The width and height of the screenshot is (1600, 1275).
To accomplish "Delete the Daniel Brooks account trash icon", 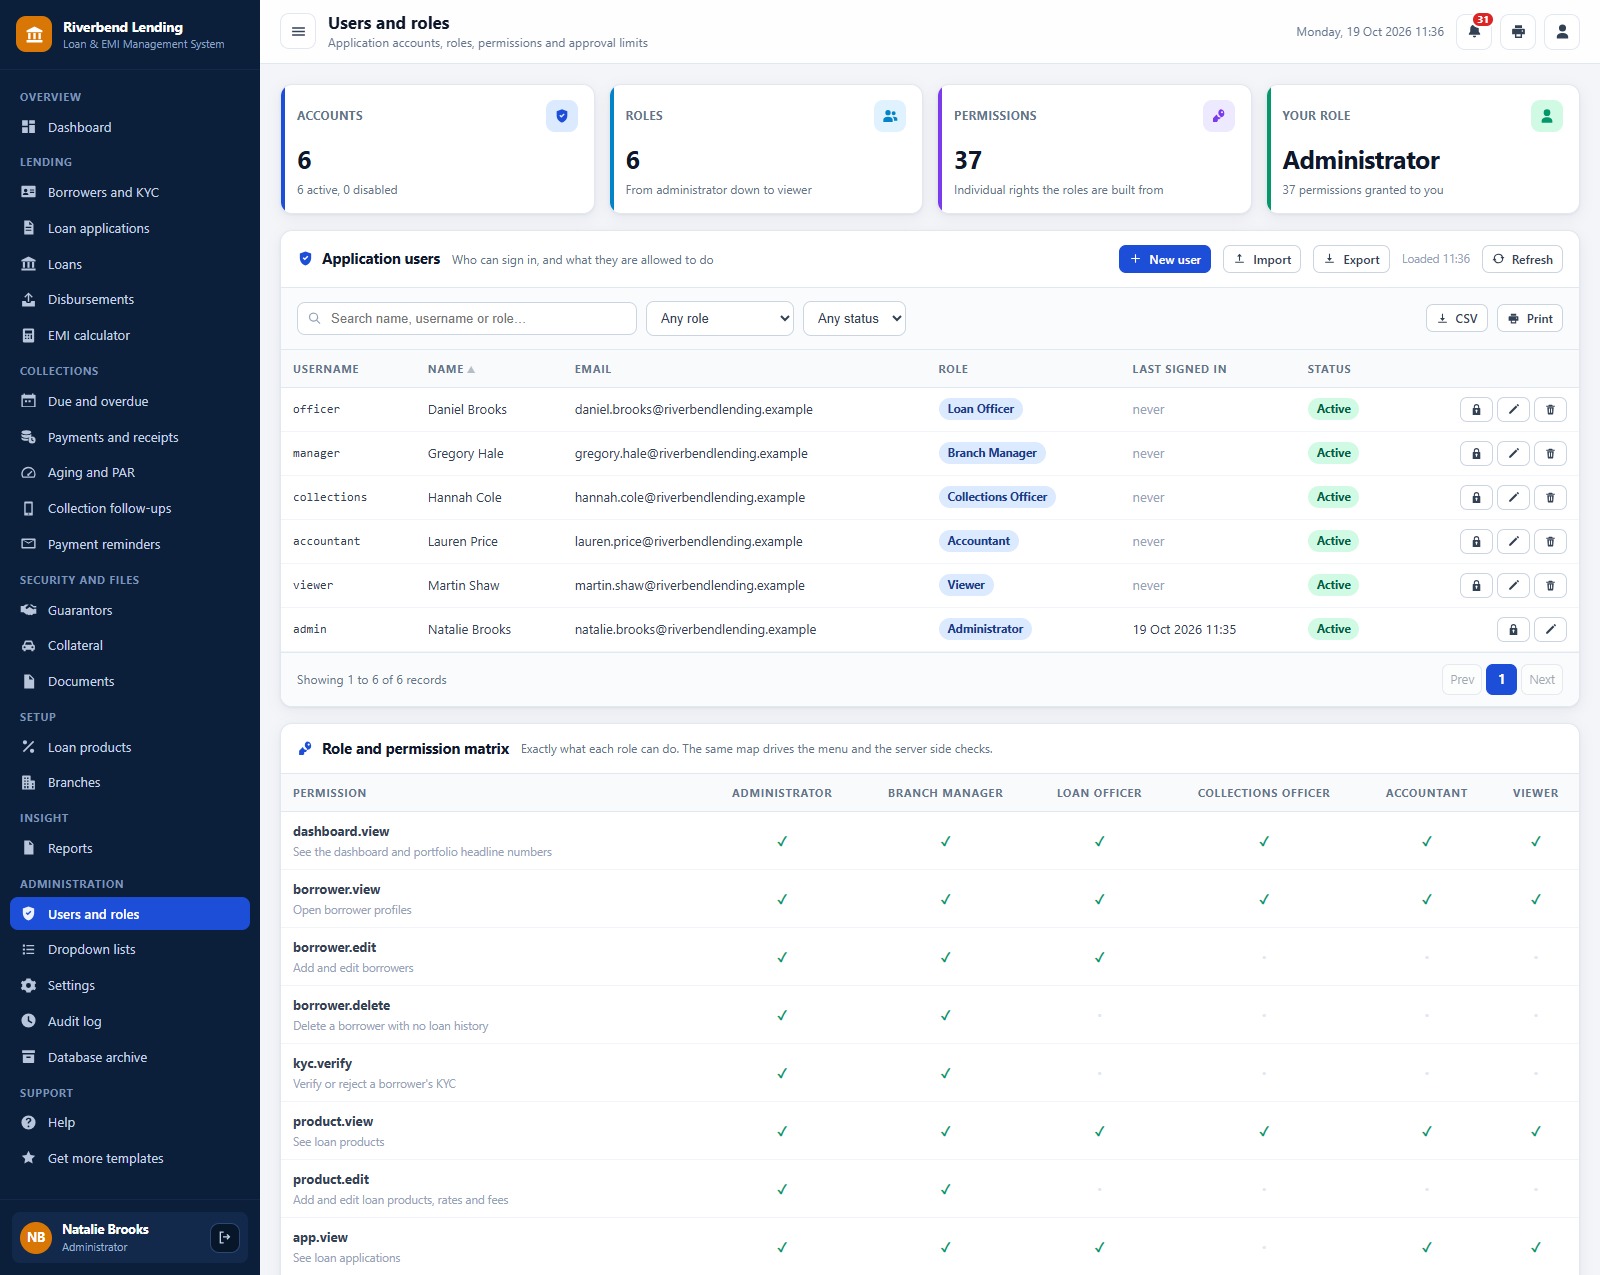I will tap(1550, 409).
